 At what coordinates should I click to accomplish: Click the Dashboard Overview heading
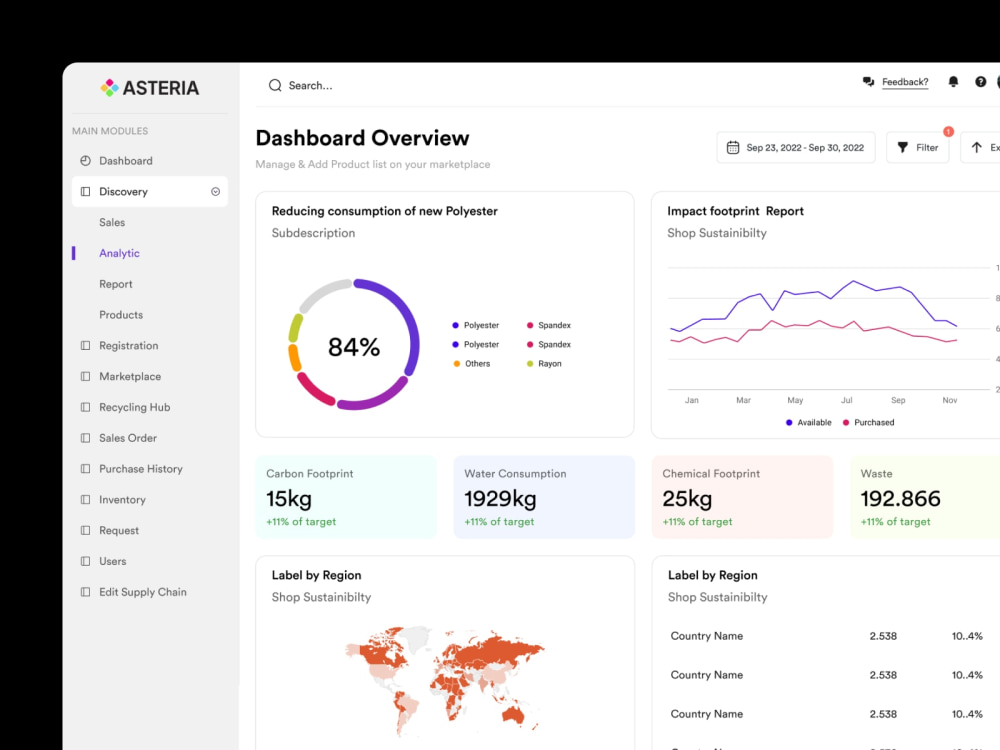[362, 138]
